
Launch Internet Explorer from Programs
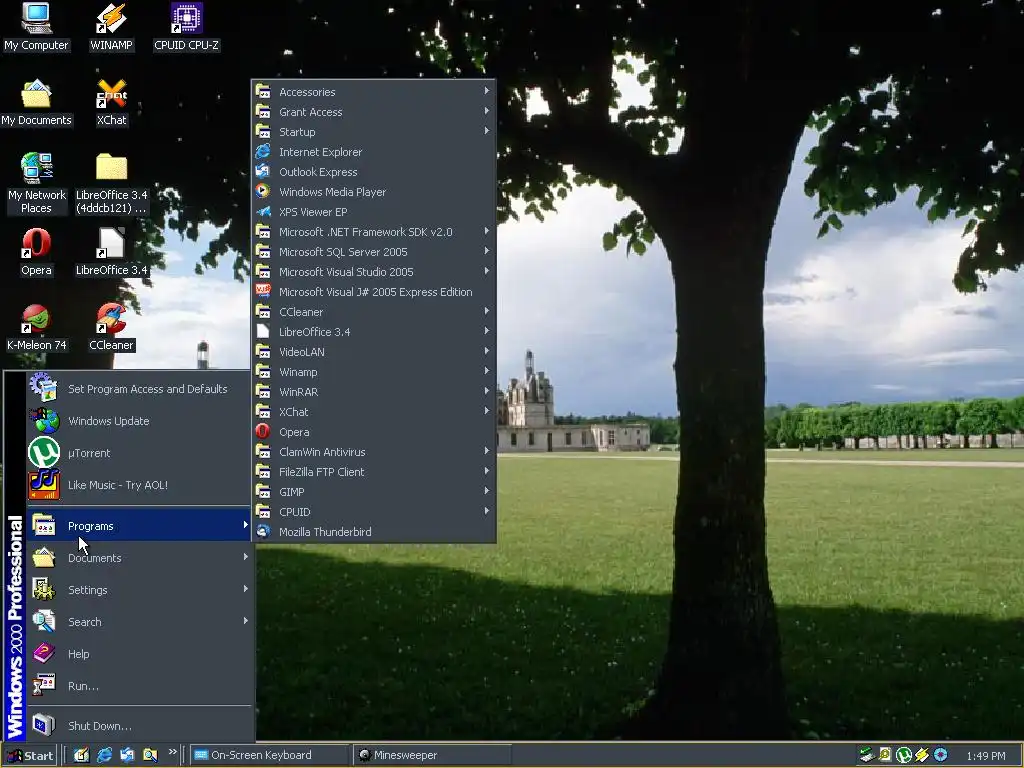tap(374, 152)
